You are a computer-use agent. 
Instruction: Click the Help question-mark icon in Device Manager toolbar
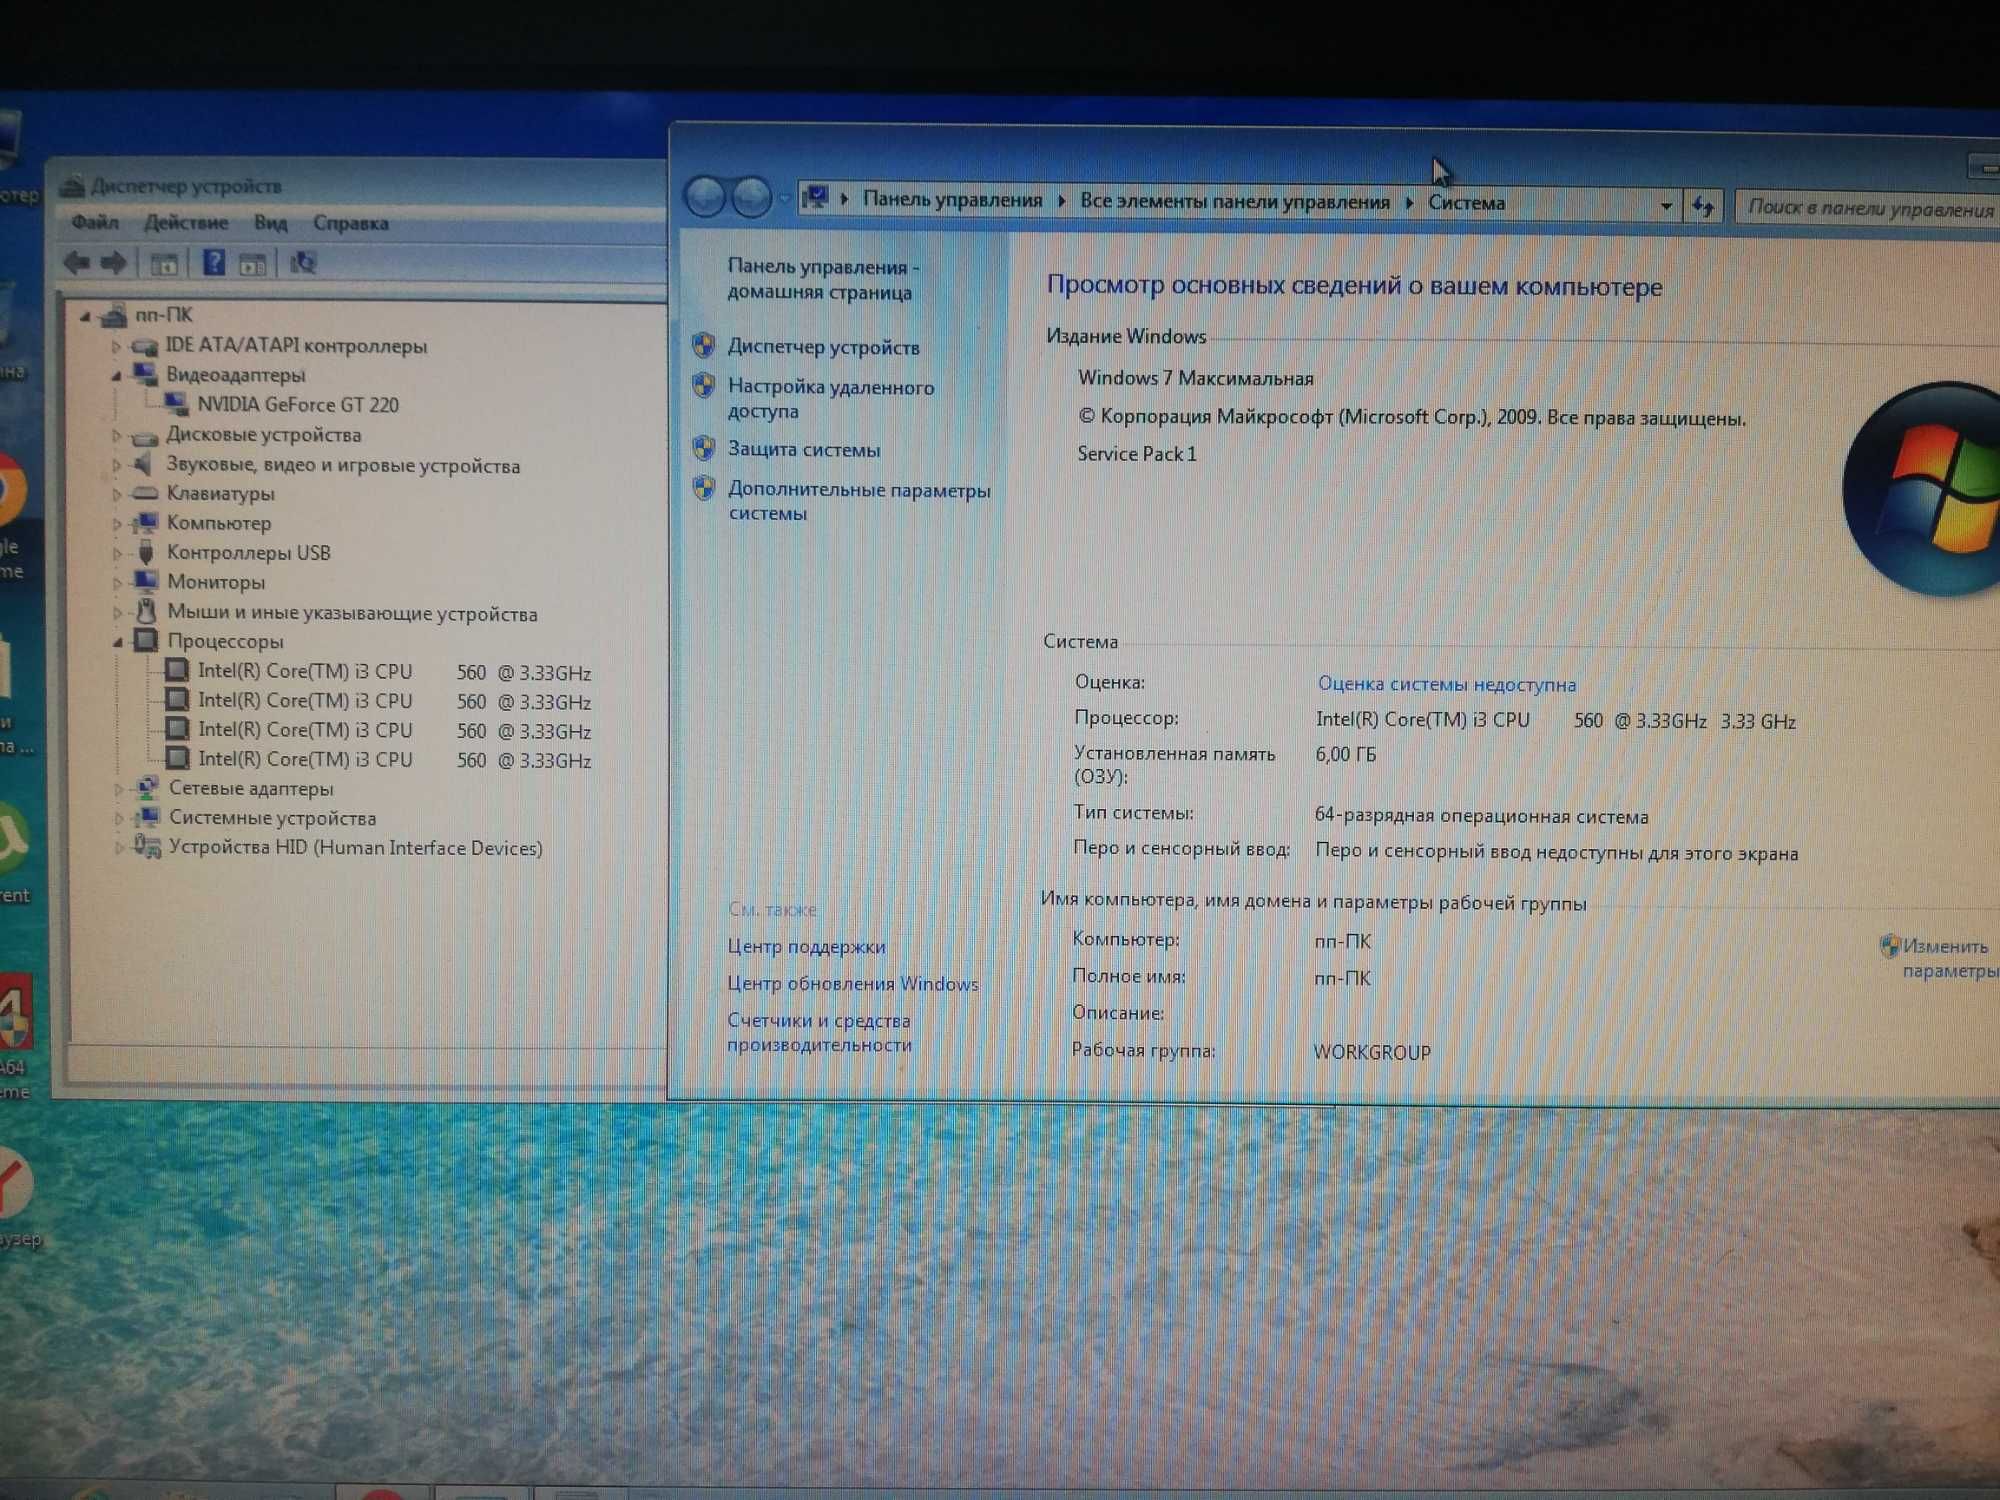click(214, 263)
